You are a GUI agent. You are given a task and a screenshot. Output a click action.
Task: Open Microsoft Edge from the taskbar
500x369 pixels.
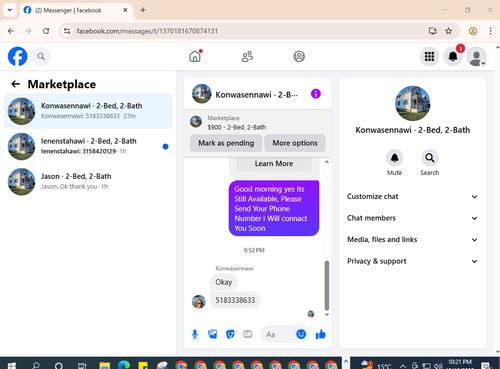click(124, 365)
